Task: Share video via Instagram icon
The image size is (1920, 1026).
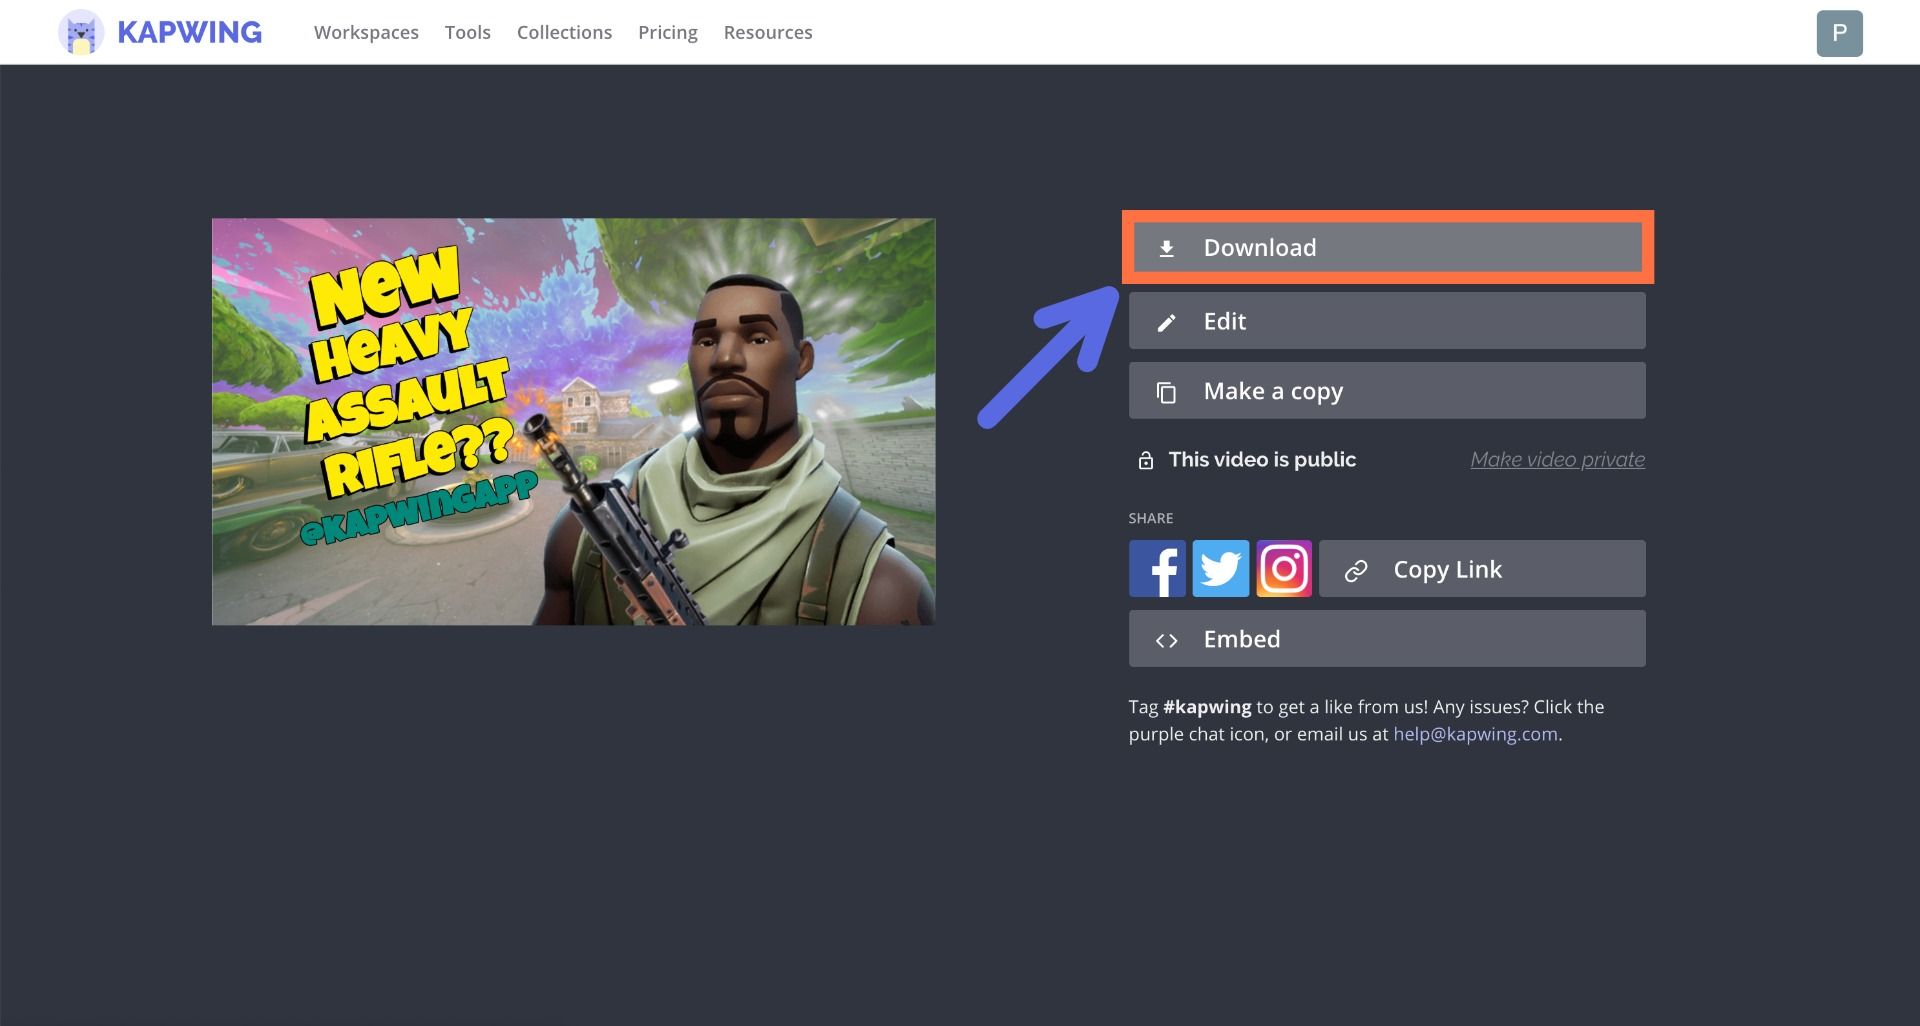Action: coord(1284,569)
